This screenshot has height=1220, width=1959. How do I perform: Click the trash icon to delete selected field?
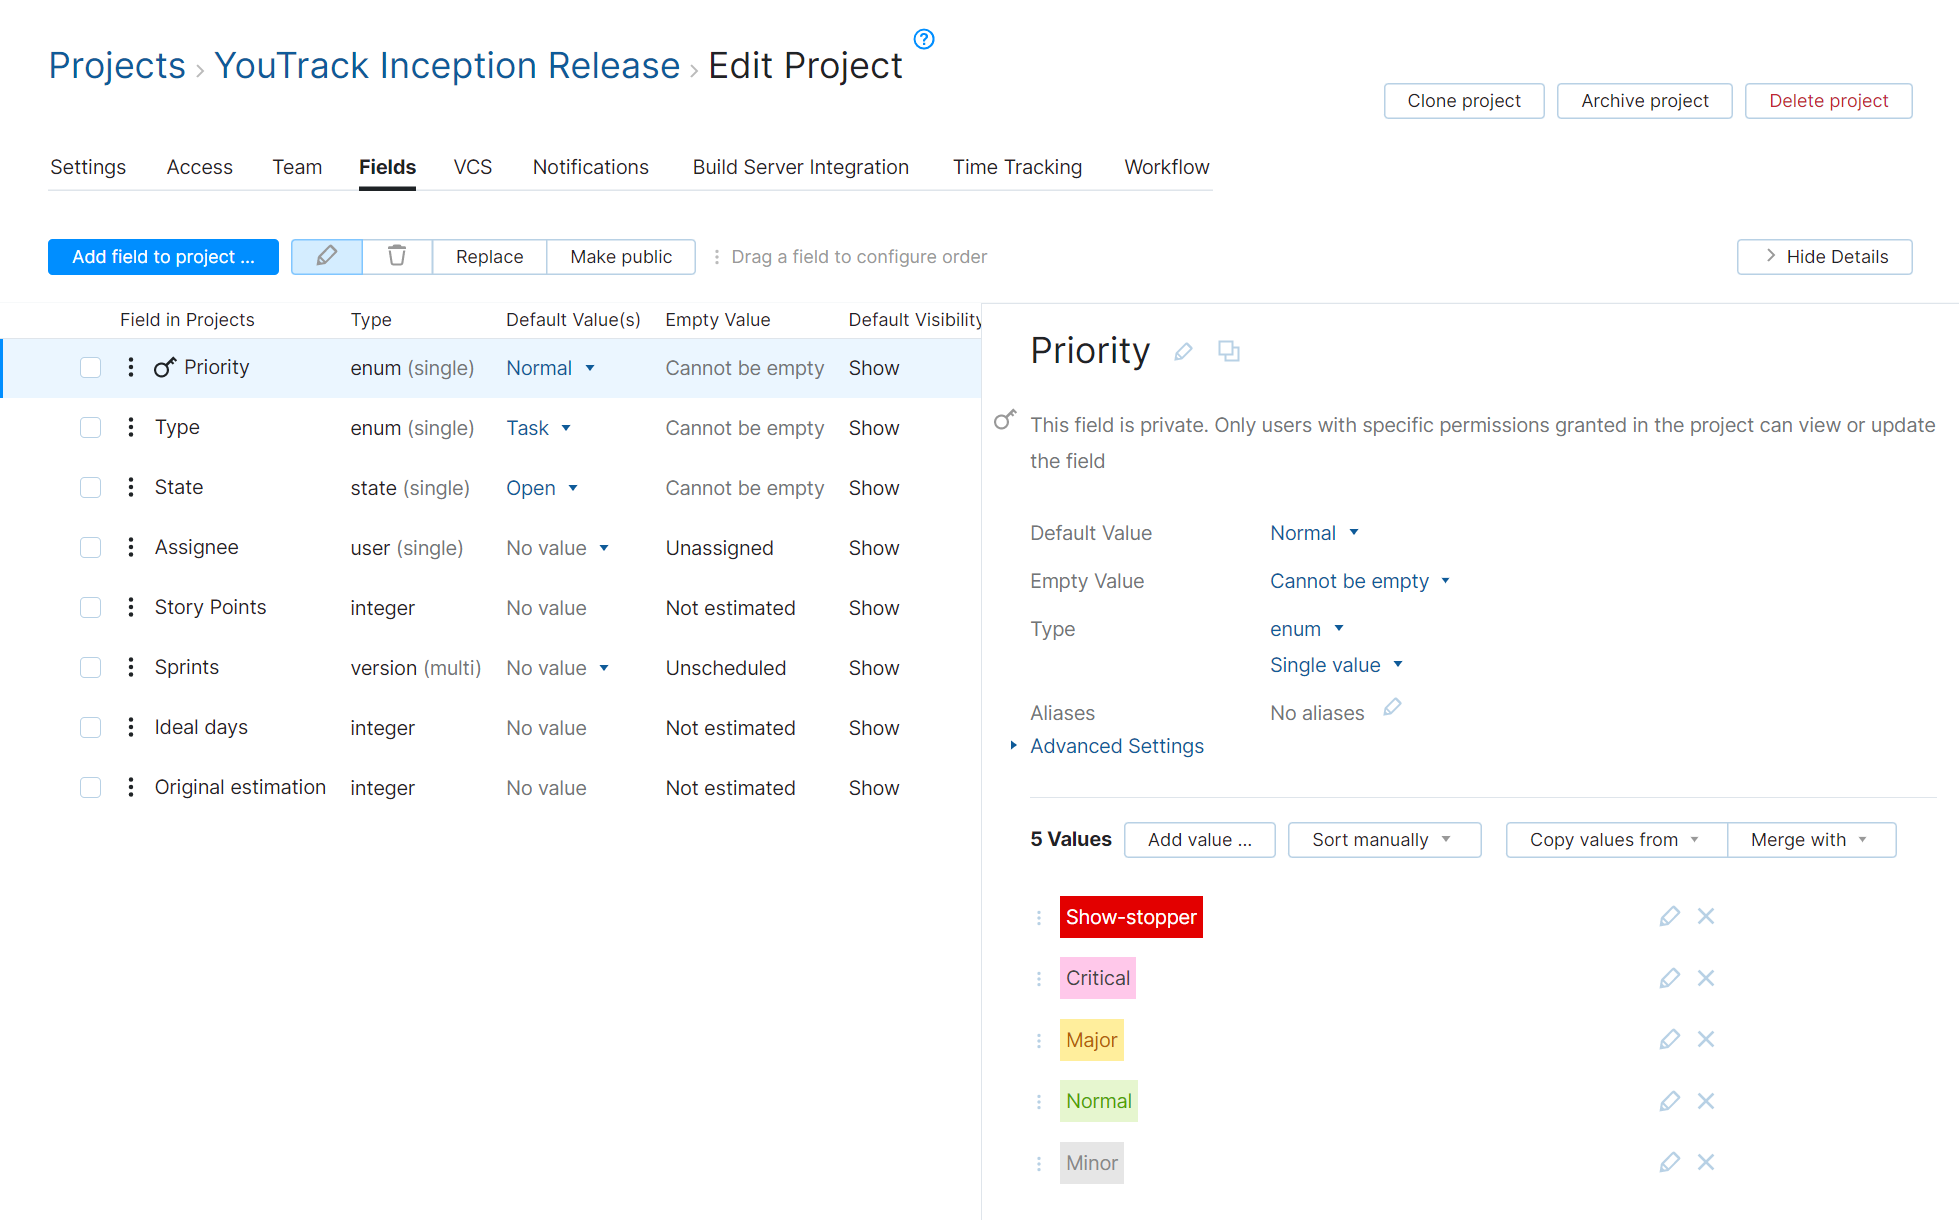396,257
